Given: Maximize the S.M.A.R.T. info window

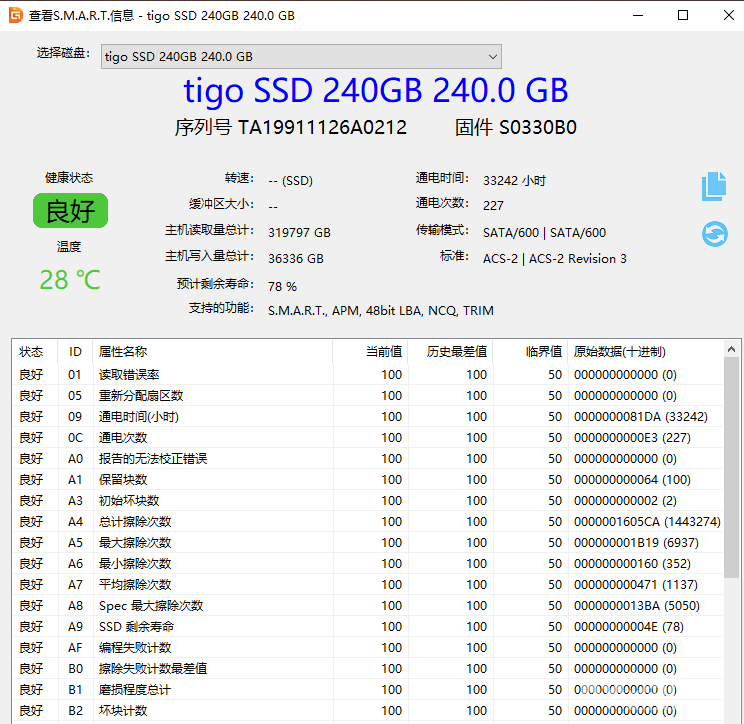Looking at the screenshot, I should [x=683, y=15].
